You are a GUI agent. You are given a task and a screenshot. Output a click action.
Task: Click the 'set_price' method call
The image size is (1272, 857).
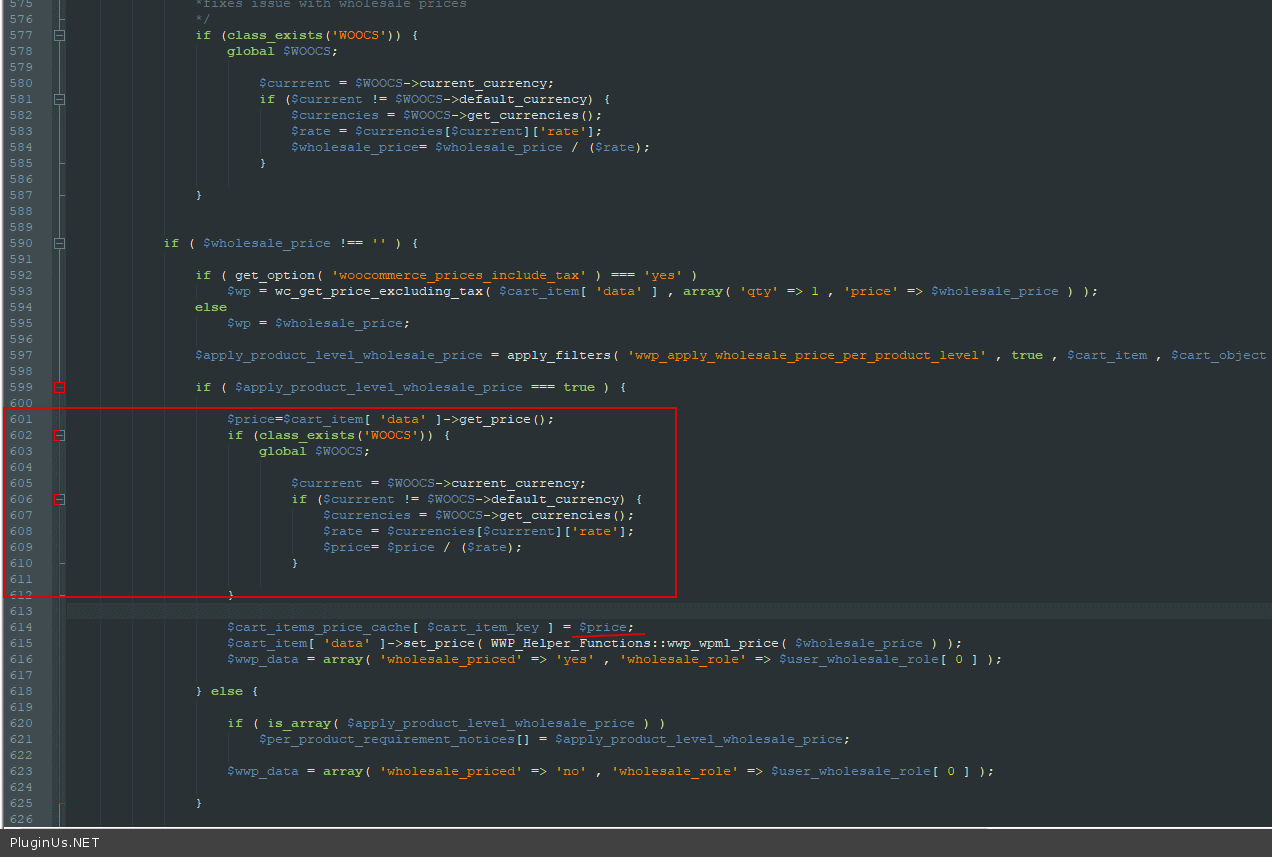pyautogui.click(x=439, y=643)
